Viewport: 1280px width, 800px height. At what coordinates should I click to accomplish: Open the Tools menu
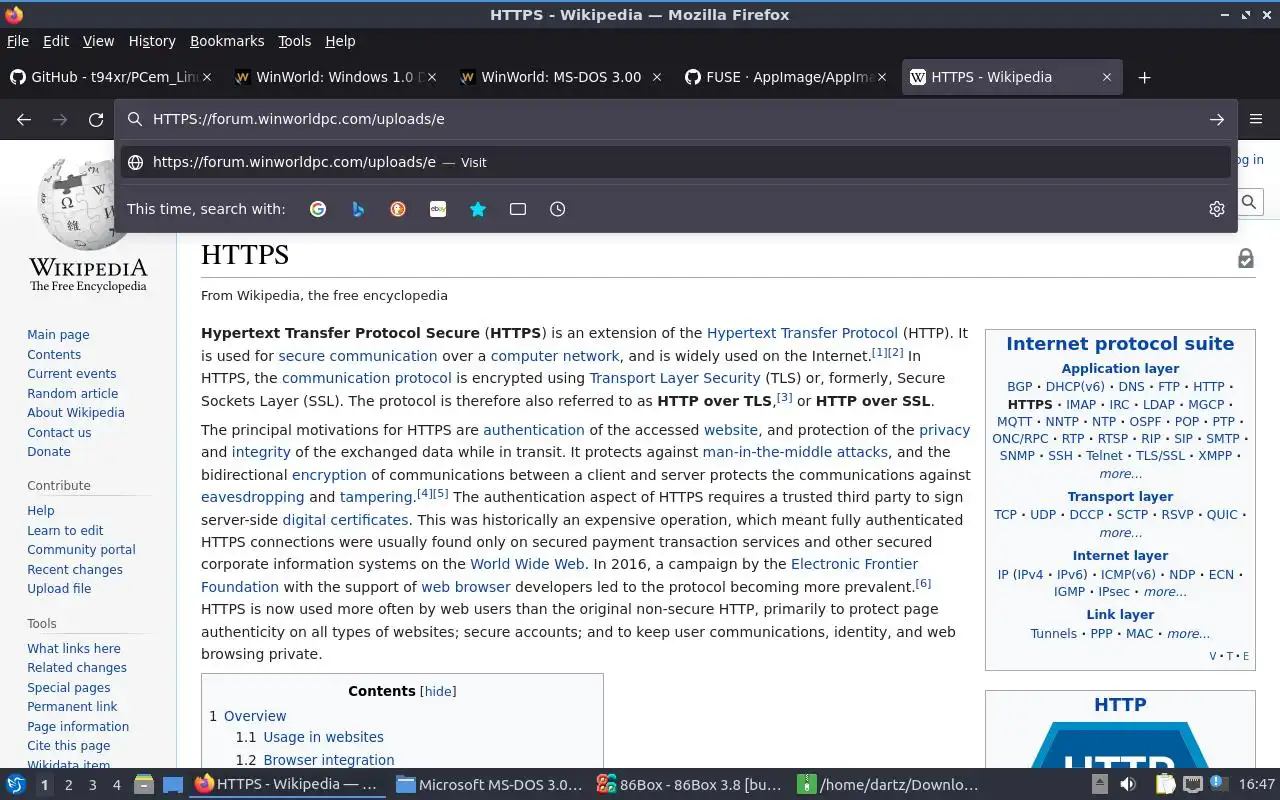[x=295, y=41]
